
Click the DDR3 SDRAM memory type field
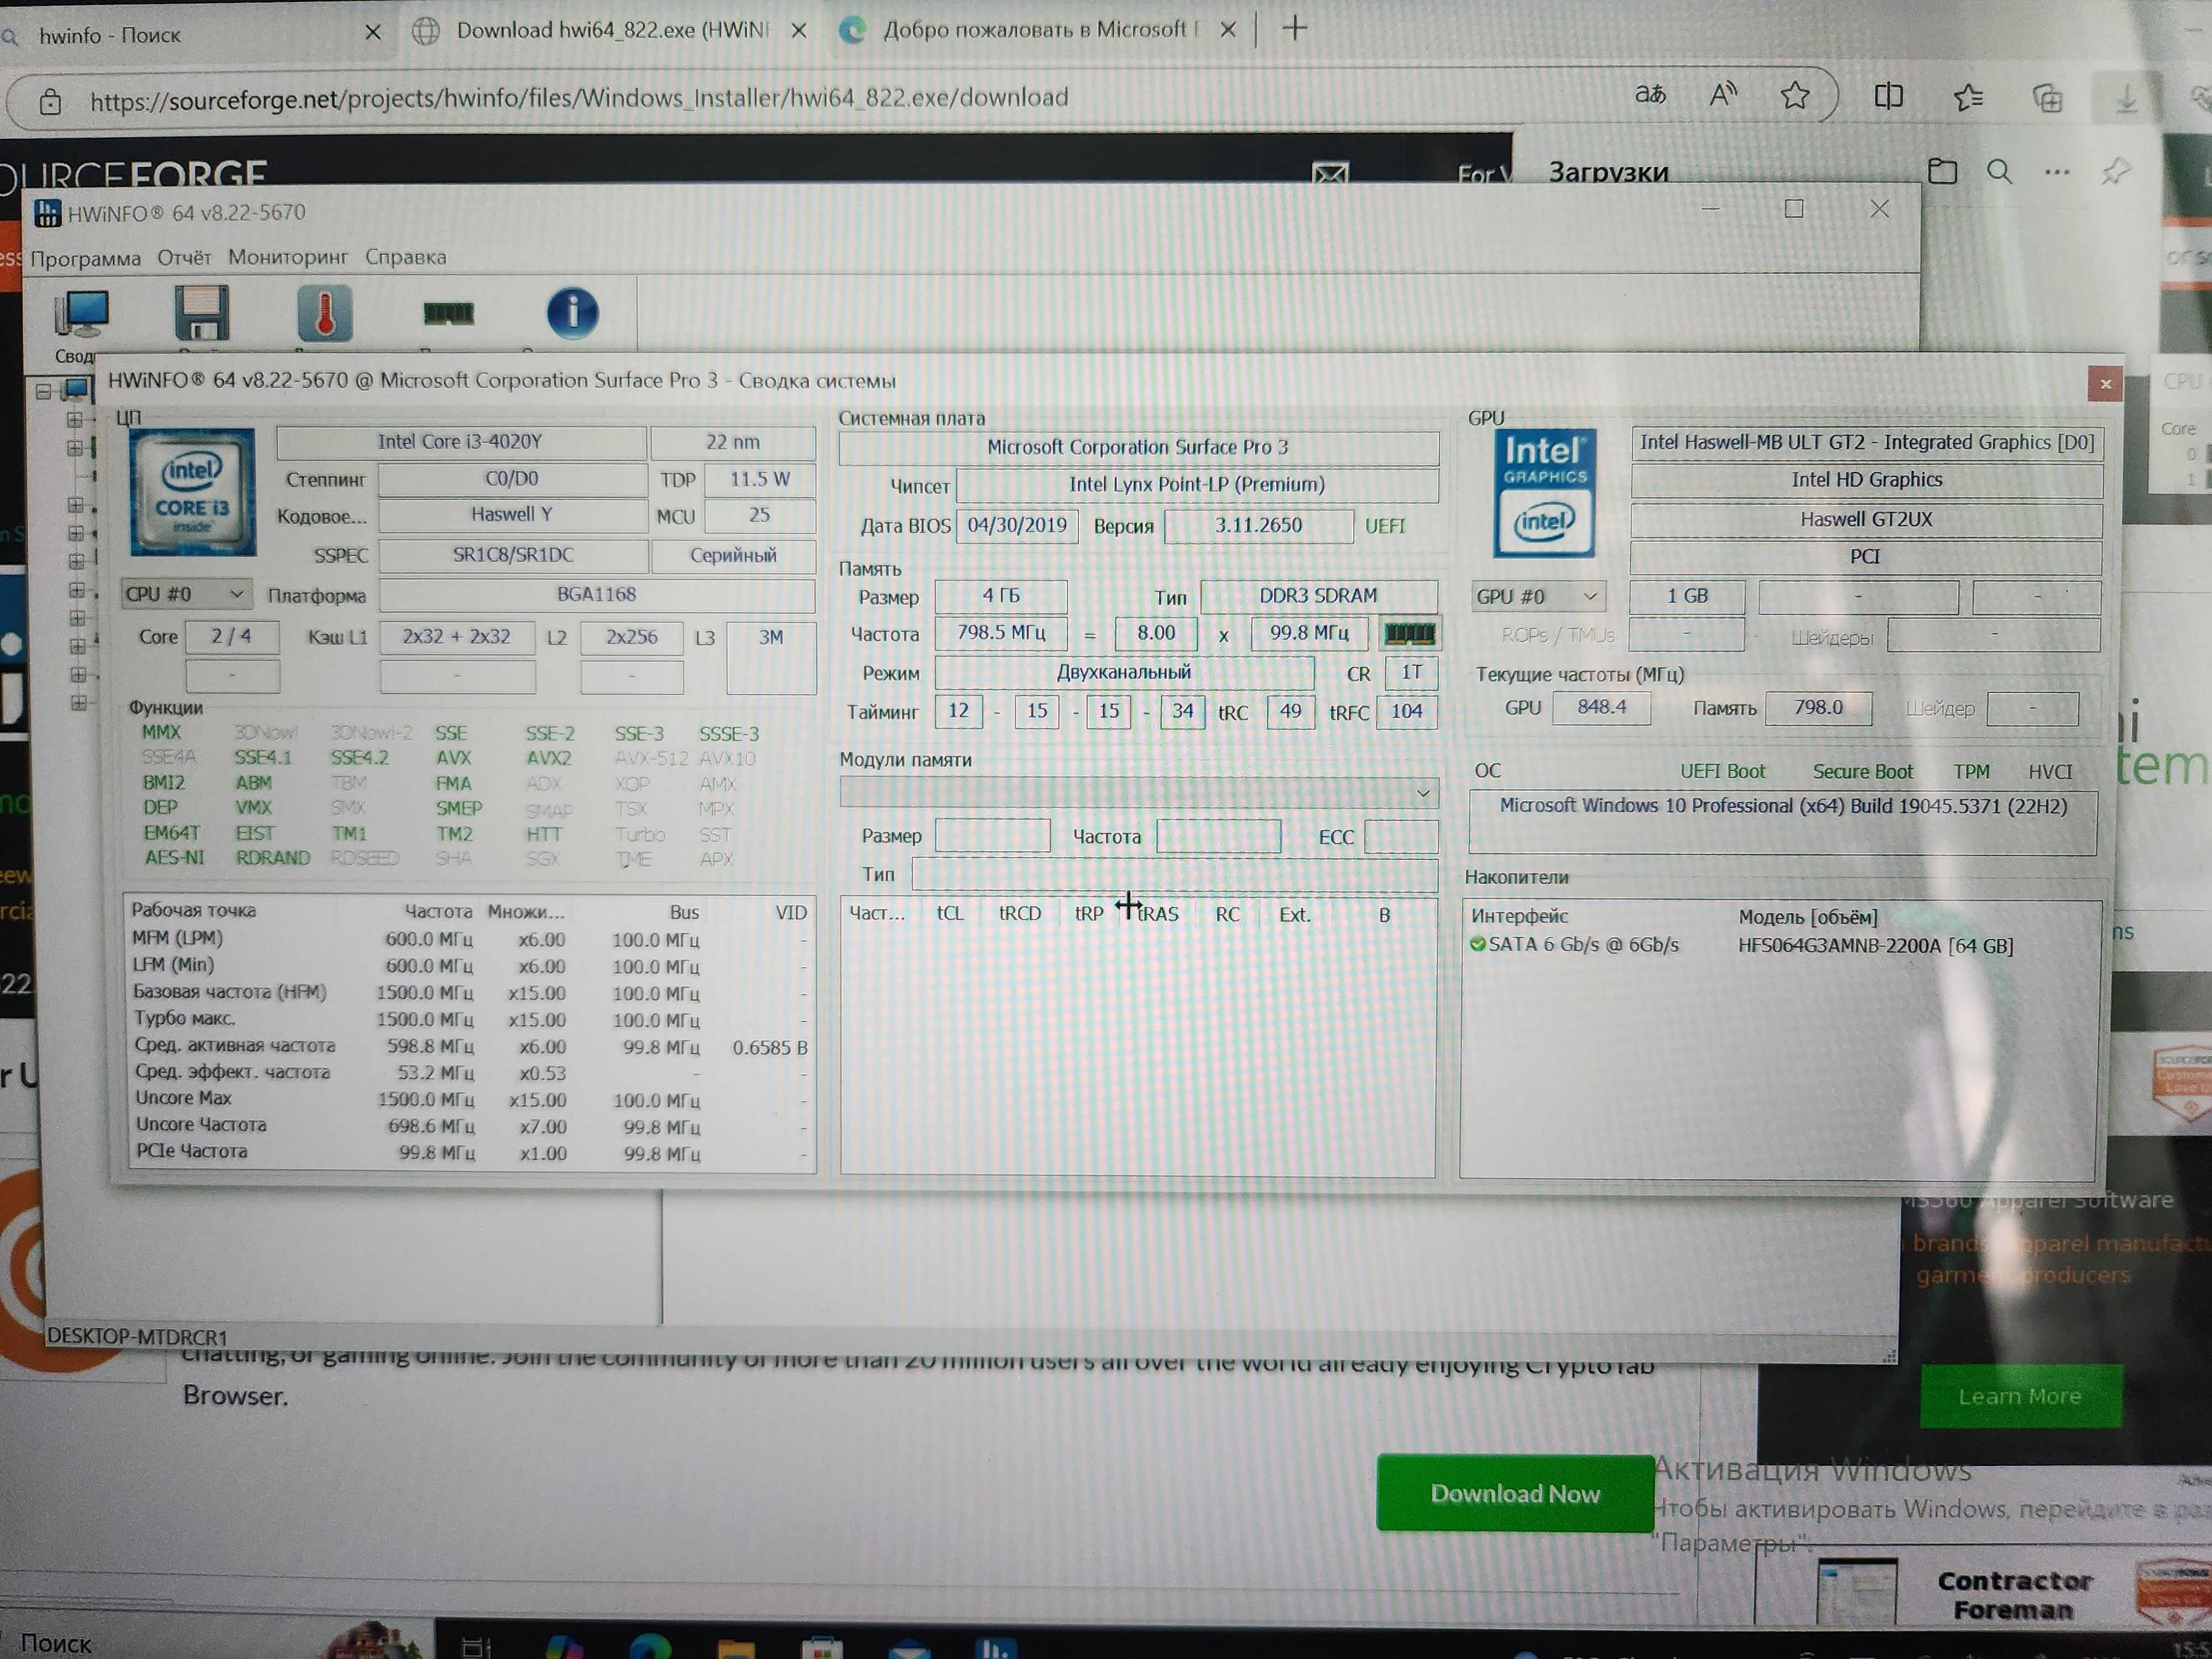[x=1318, y=596]
